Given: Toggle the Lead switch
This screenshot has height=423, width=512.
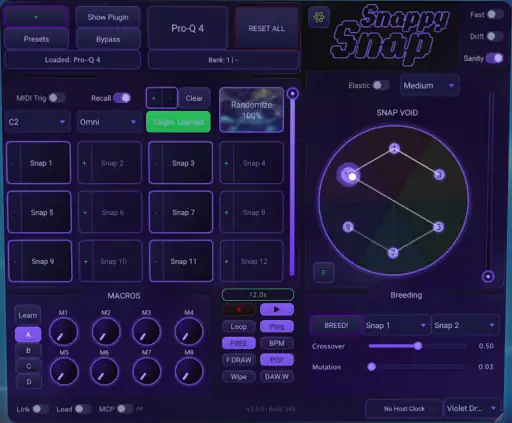Looking at the screenshot, I should 82,409.
